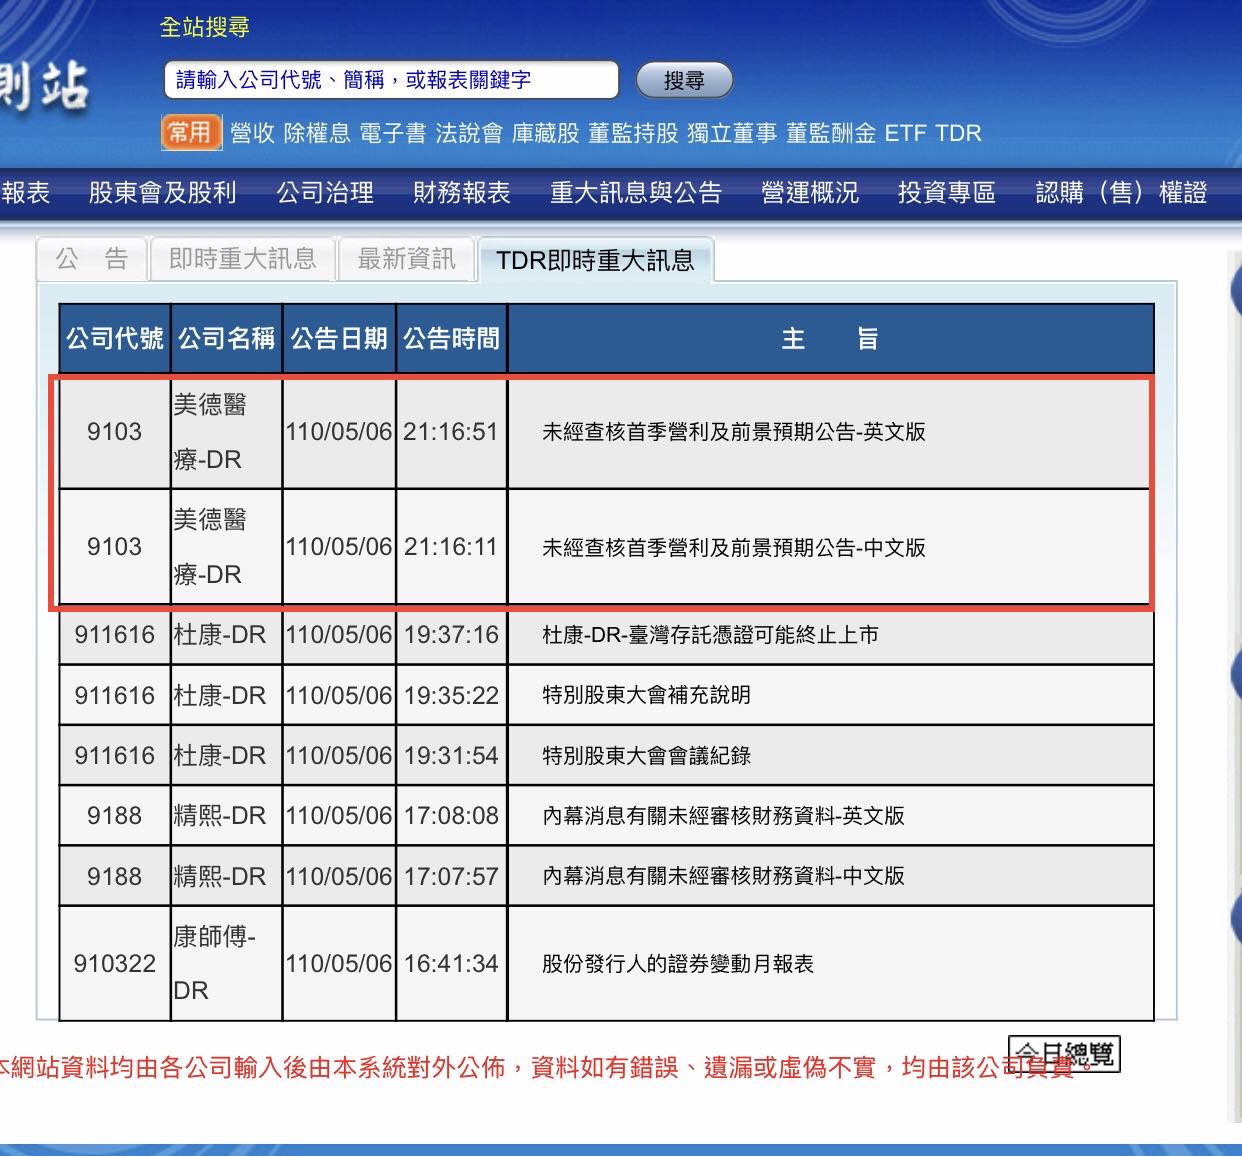Image resolution: width=1242 pixels, height=1156 pixels.
Task: Open the 公司治理 menu
Action: point(325,193)
